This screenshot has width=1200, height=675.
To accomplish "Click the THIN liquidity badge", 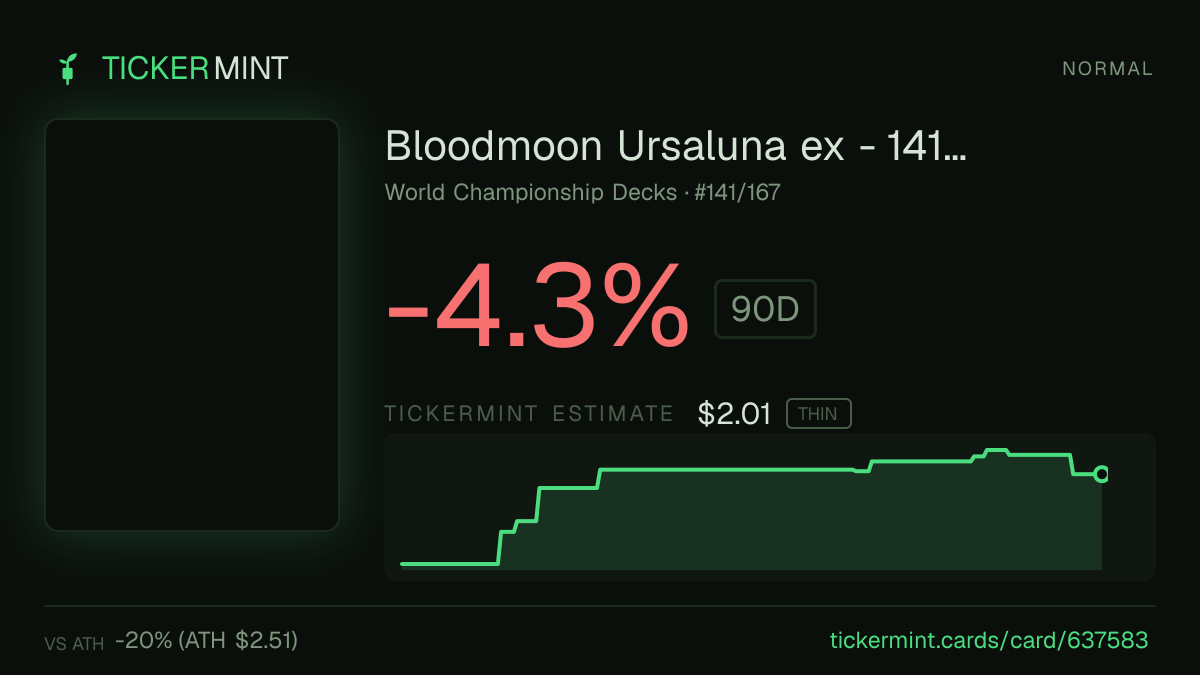I will point(818,414).
